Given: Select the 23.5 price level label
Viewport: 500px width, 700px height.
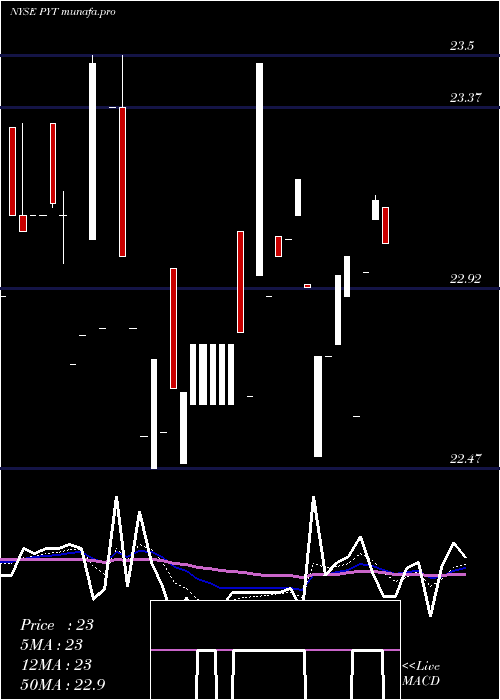Looking at the screenshot, I should [x=462, y=46].
